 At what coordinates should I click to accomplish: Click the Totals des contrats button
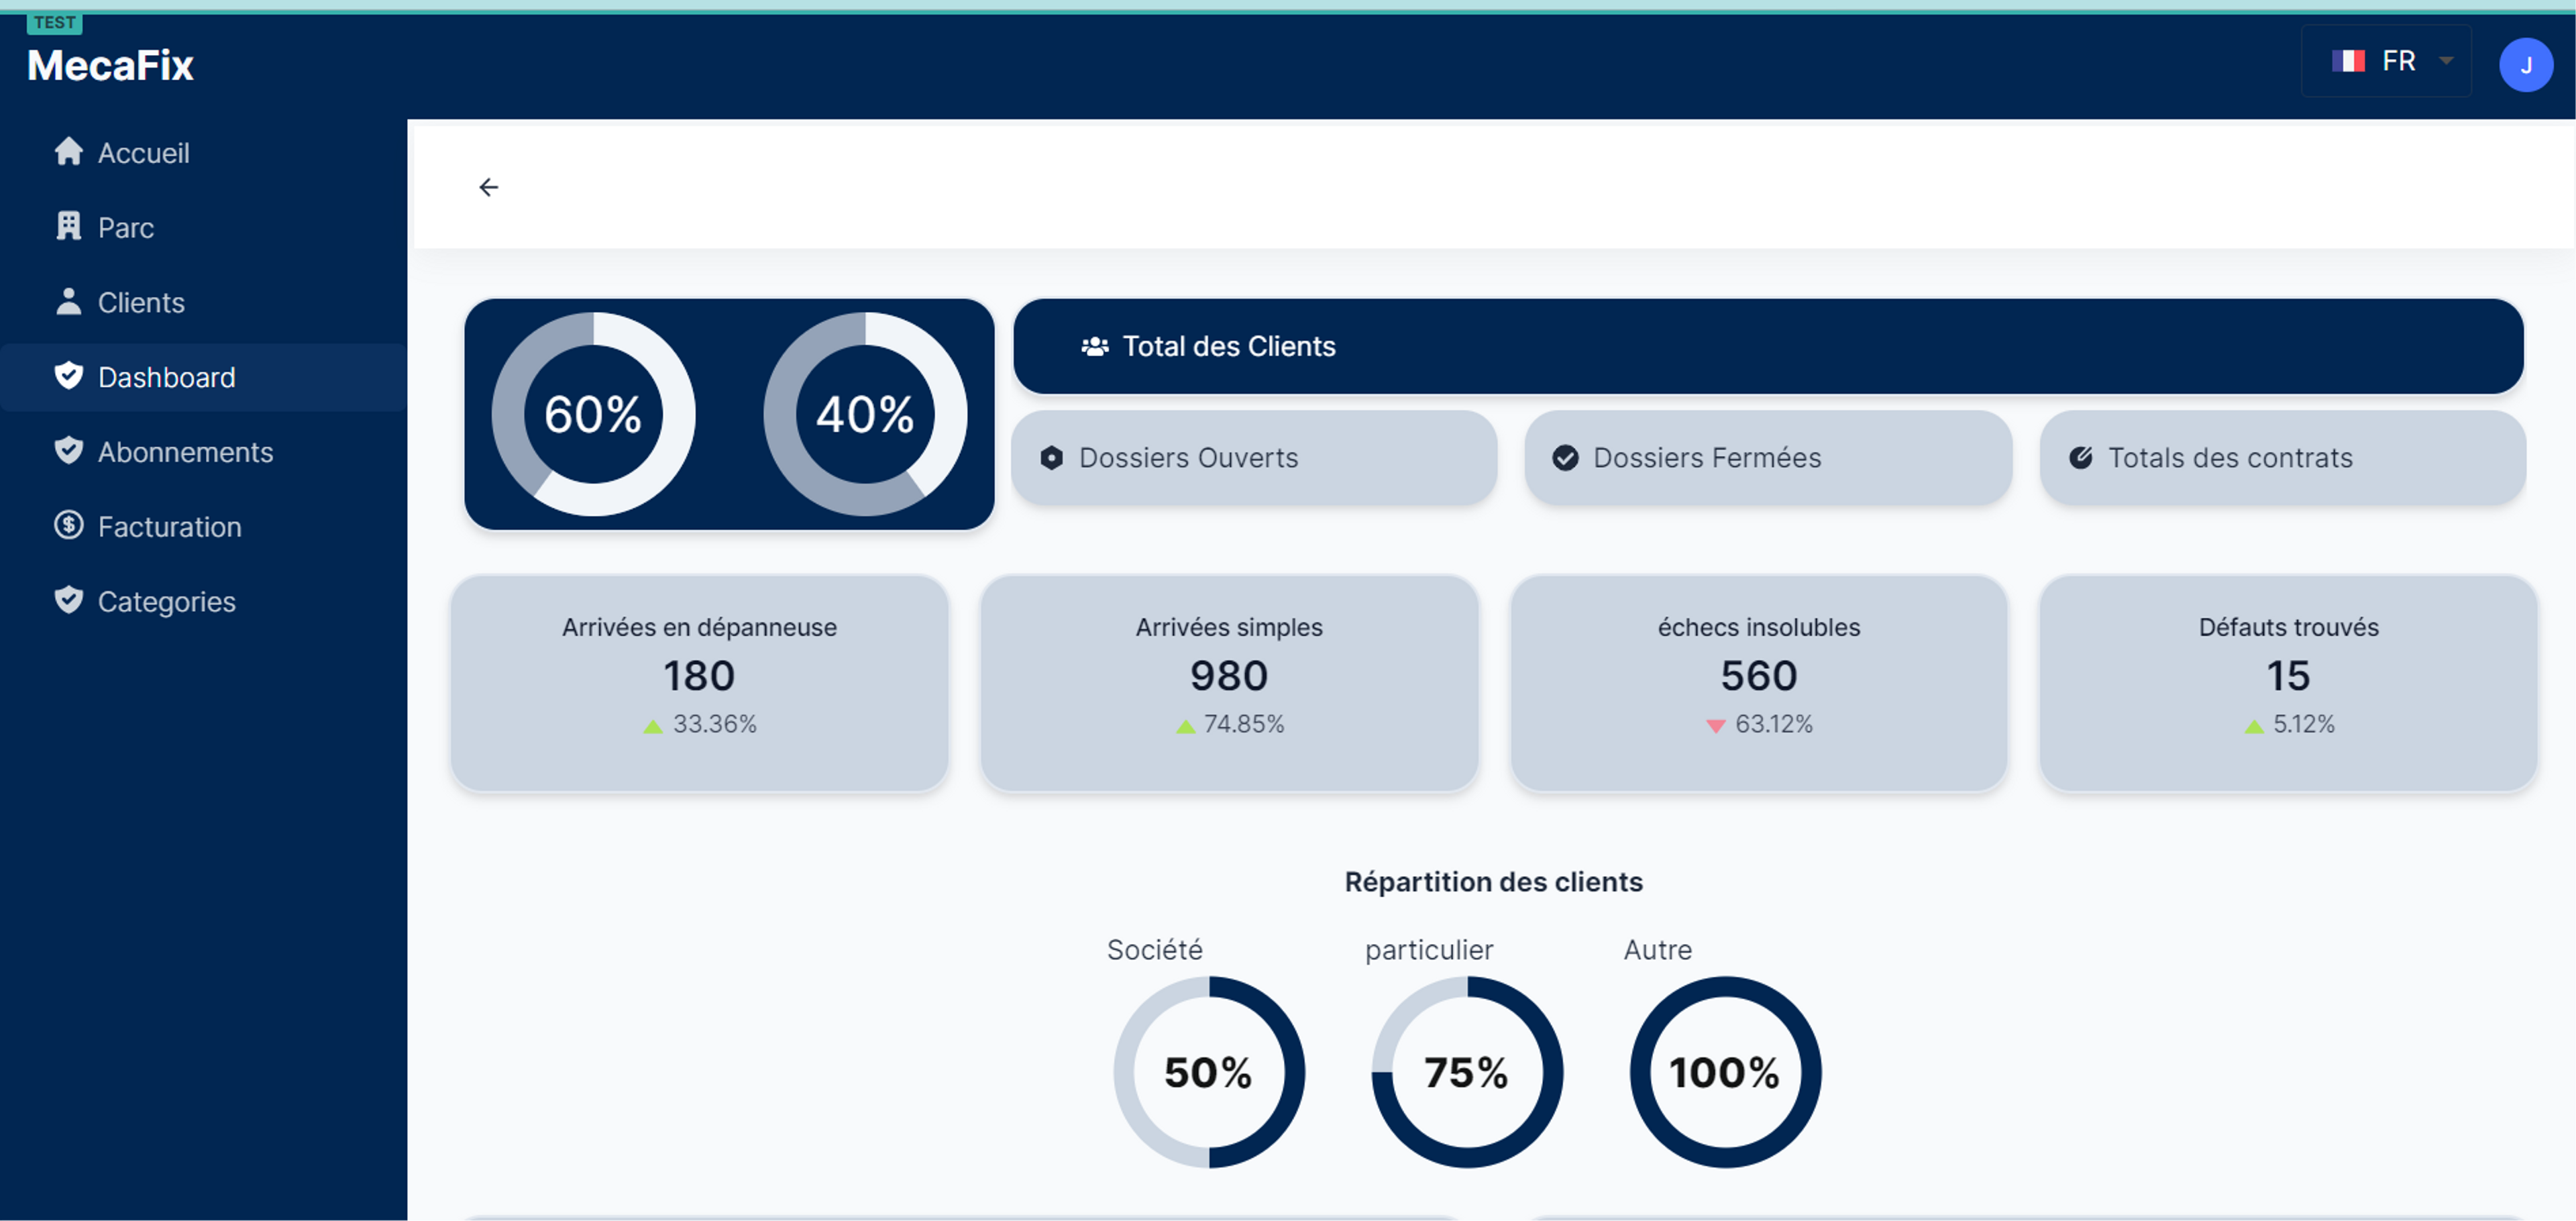(2282, 458)
